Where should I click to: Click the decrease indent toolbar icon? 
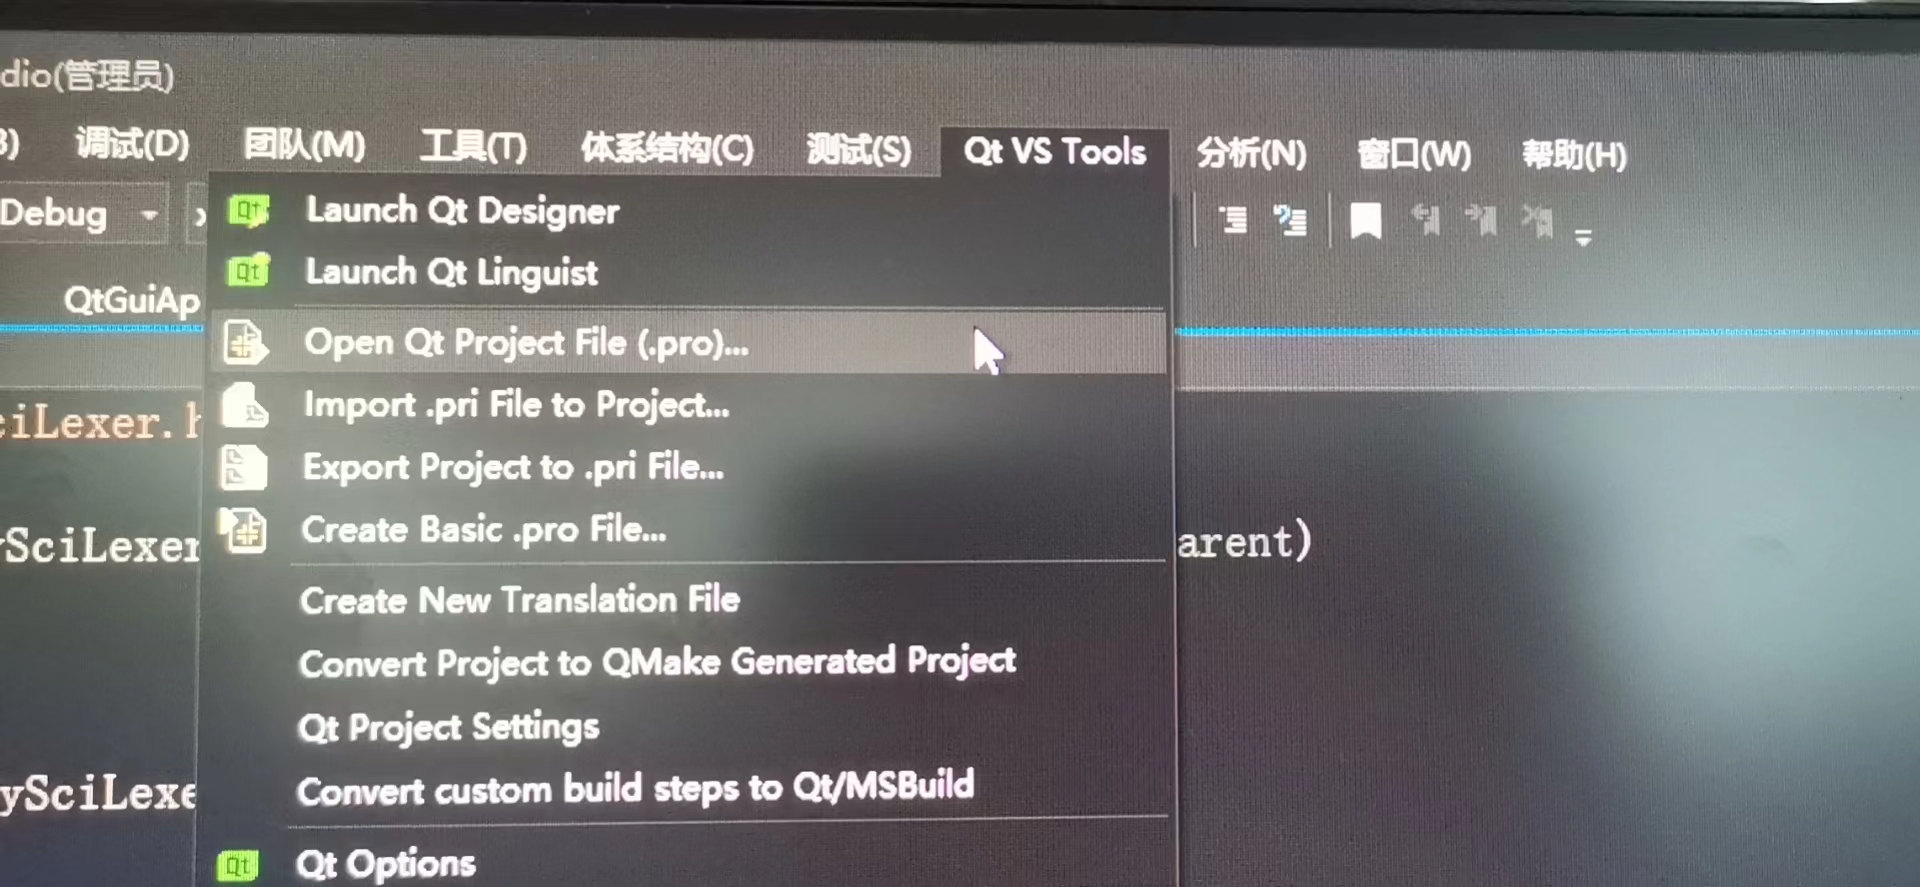pyautogui.click(x=1233, y=220)
